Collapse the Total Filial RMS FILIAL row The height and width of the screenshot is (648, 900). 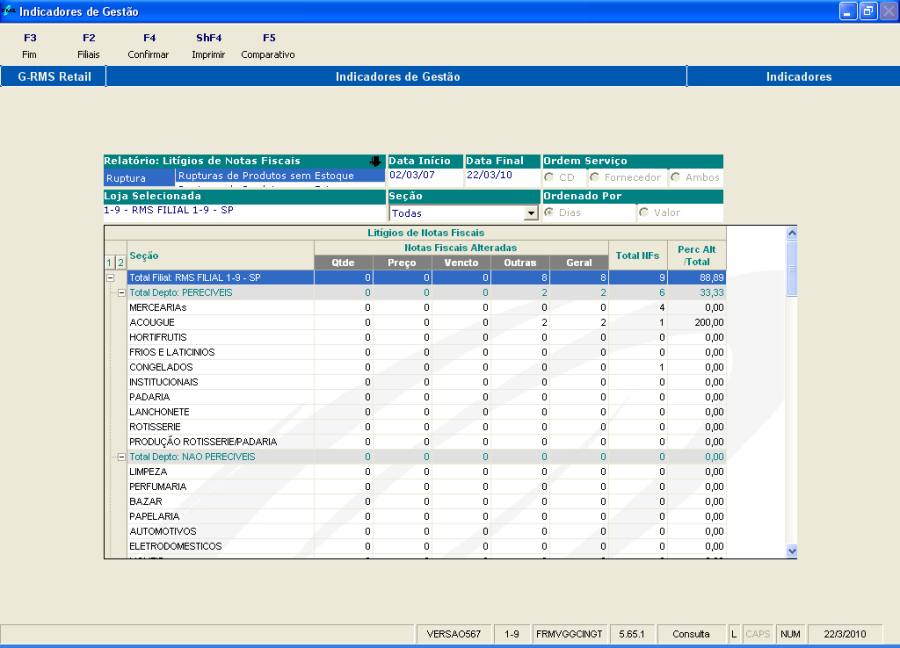coord(110,278)
